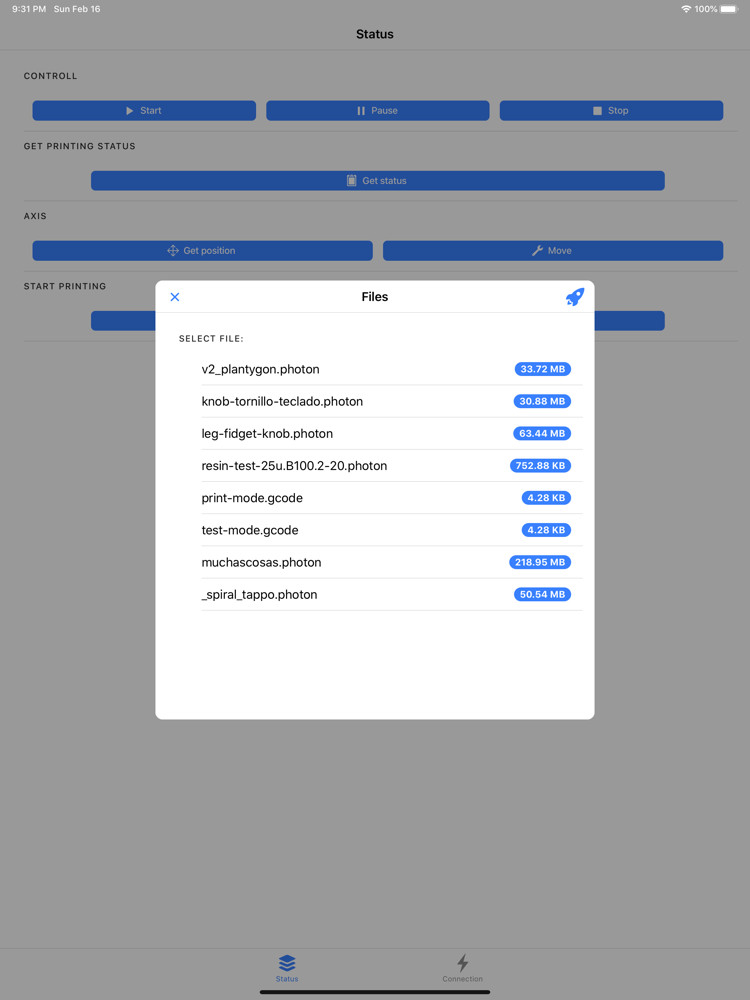
Task: Click print-mode.gcode 4.28 KB badge
Action: click(x=547, y=498)
